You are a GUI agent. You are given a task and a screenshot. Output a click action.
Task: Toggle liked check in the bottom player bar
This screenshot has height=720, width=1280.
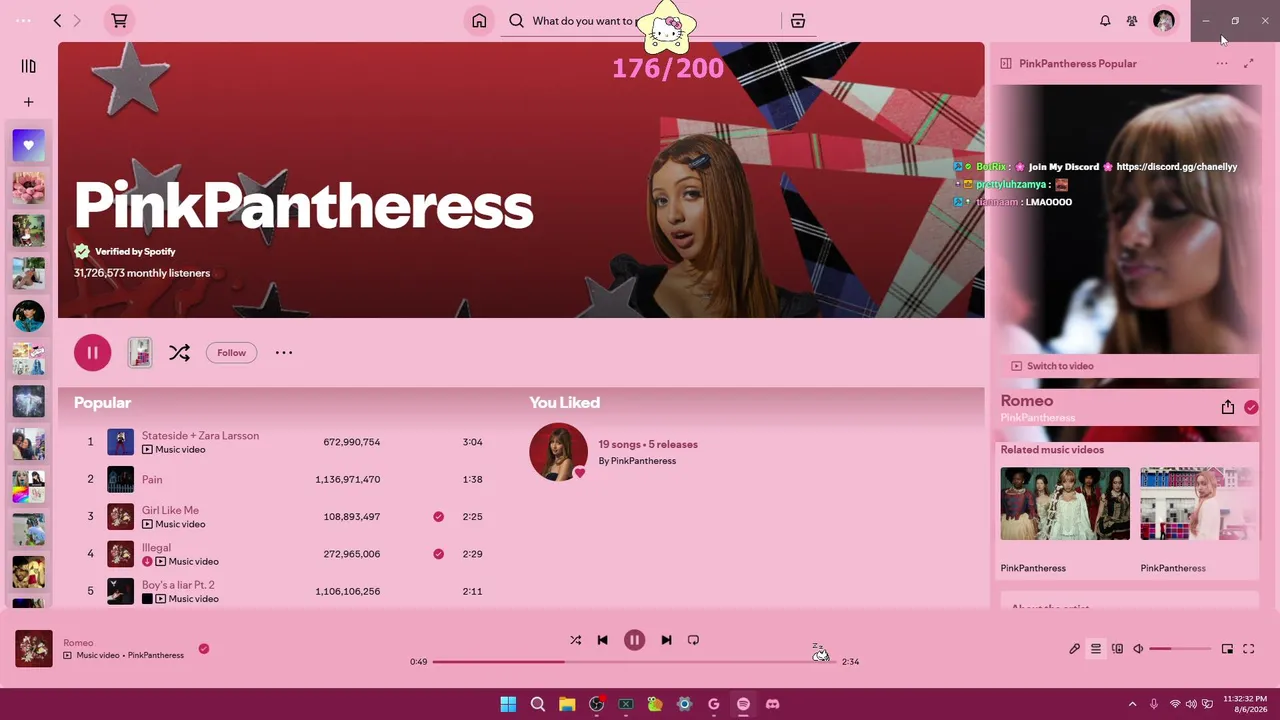point(204,649)
